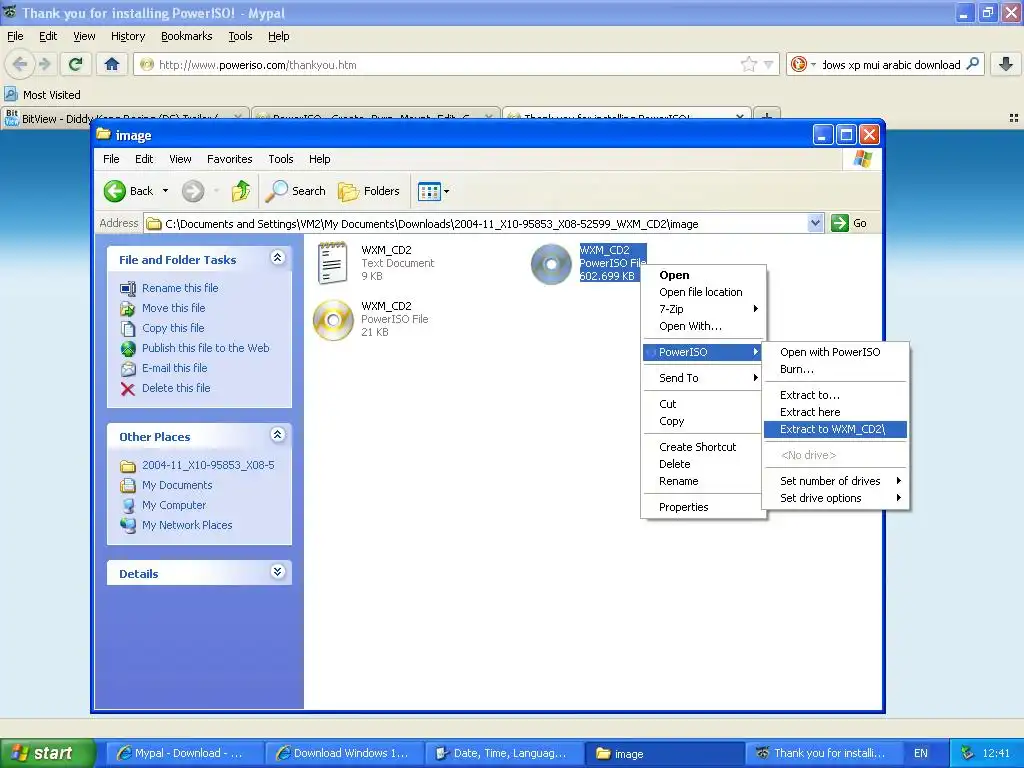The image size is (1024, 768).
Task: Open the Search tool in Explorer toolbar
Action: pyautogui.click(x=295, y=191)
